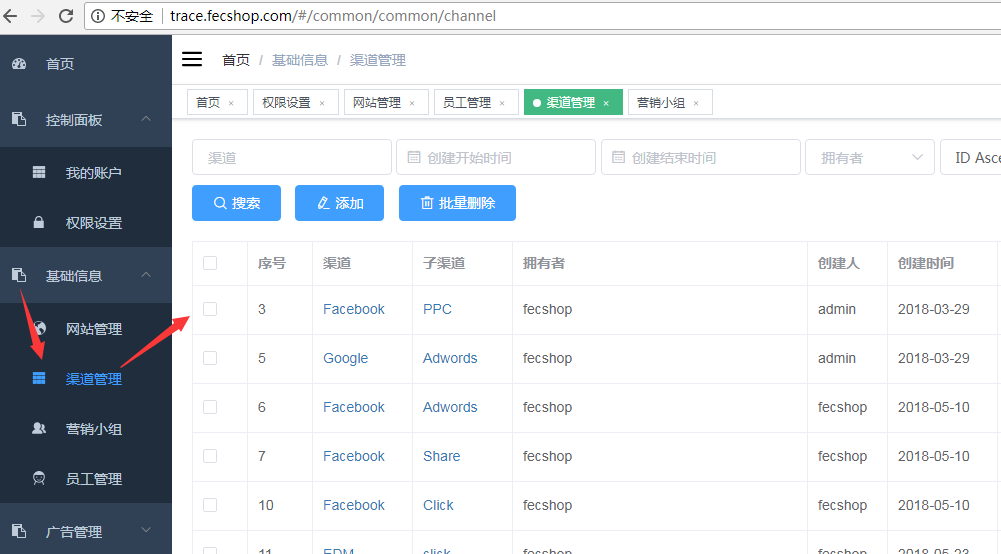1001x554 pixels.
Task: Open the ID Asc sort dropdown
Action: [x=971, y=157]
